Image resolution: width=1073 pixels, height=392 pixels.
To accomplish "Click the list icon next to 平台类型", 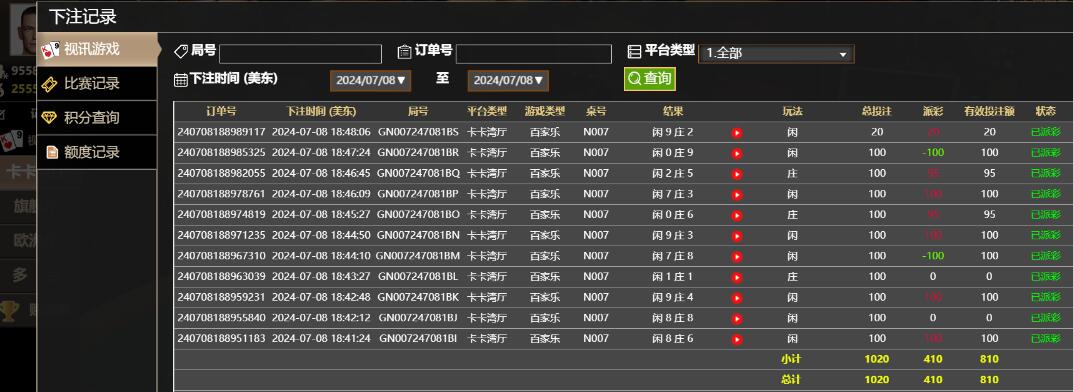I will [x=634, y=51].
